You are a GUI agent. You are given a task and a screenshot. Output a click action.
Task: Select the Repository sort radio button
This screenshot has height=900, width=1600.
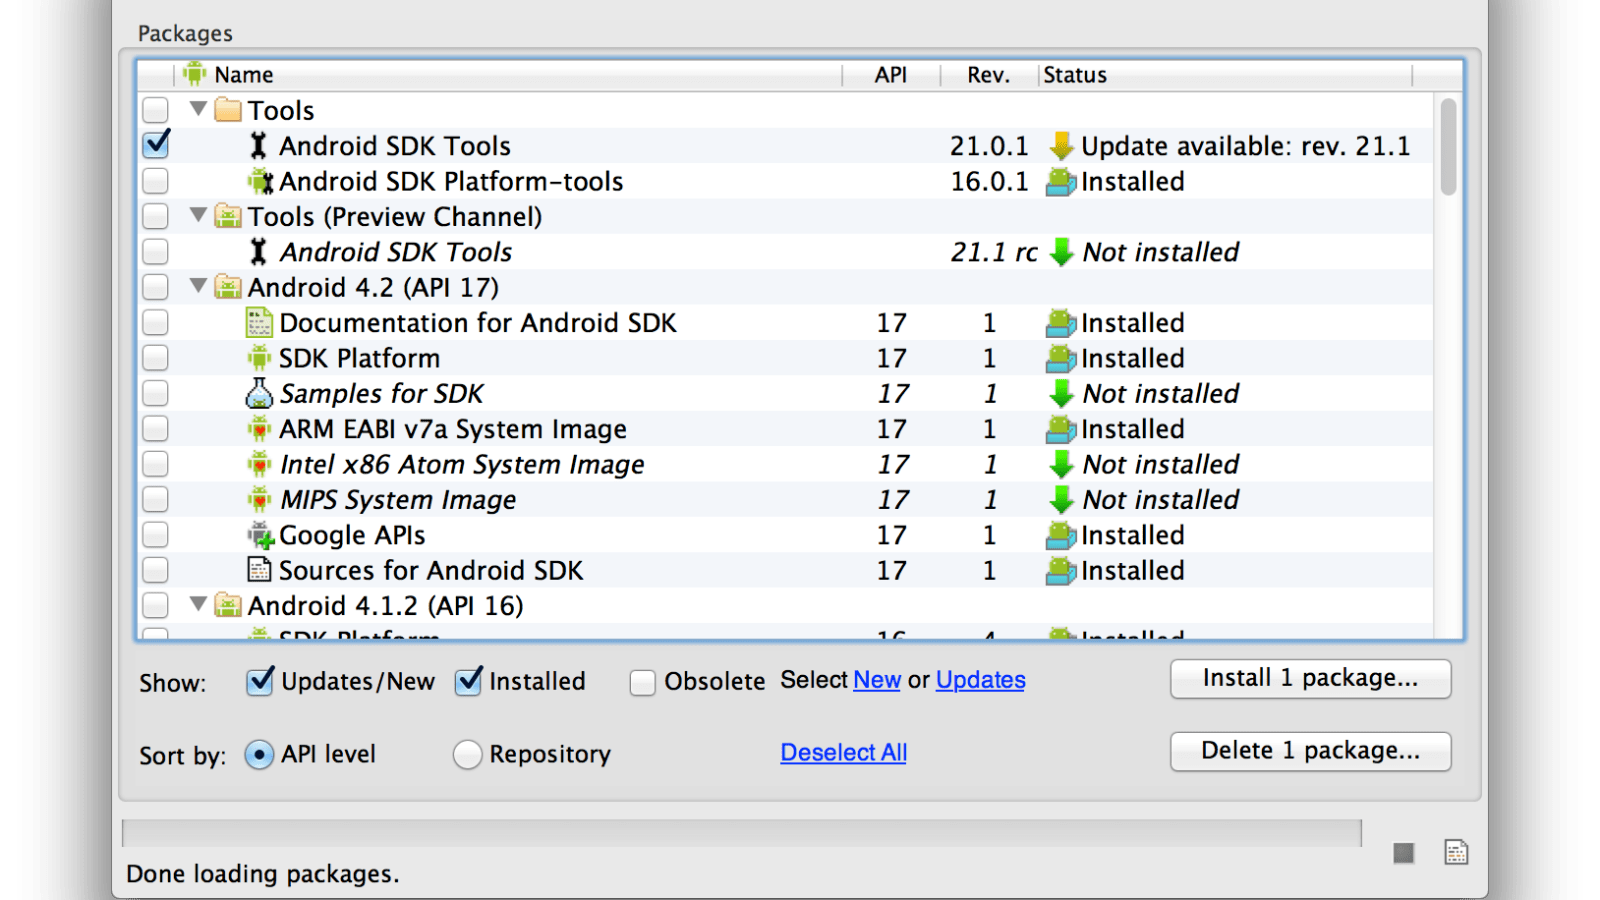tap(466, 755)
